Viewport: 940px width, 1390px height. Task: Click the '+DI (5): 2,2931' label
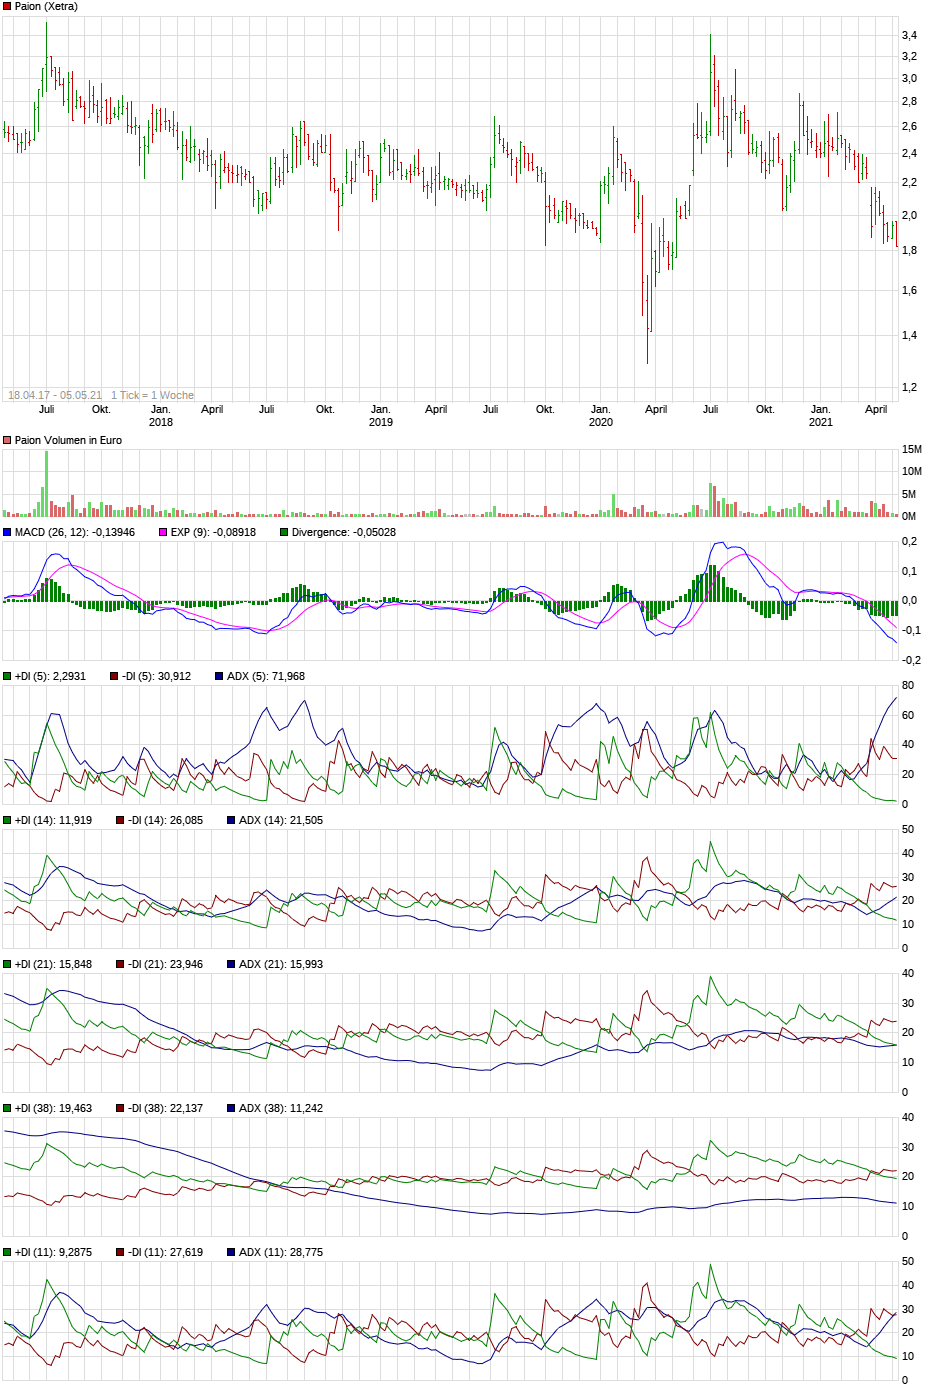(x=50, y=677)
